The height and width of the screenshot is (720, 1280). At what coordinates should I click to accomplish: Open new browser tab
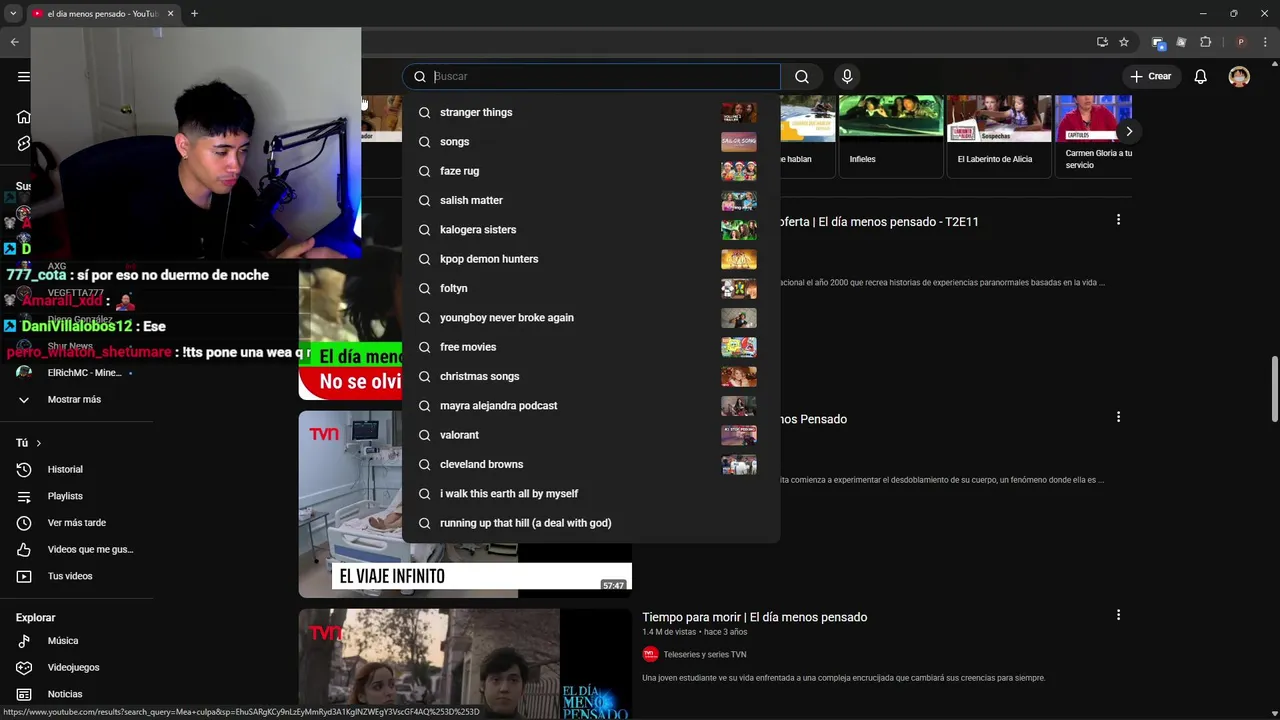coord(194,13)
